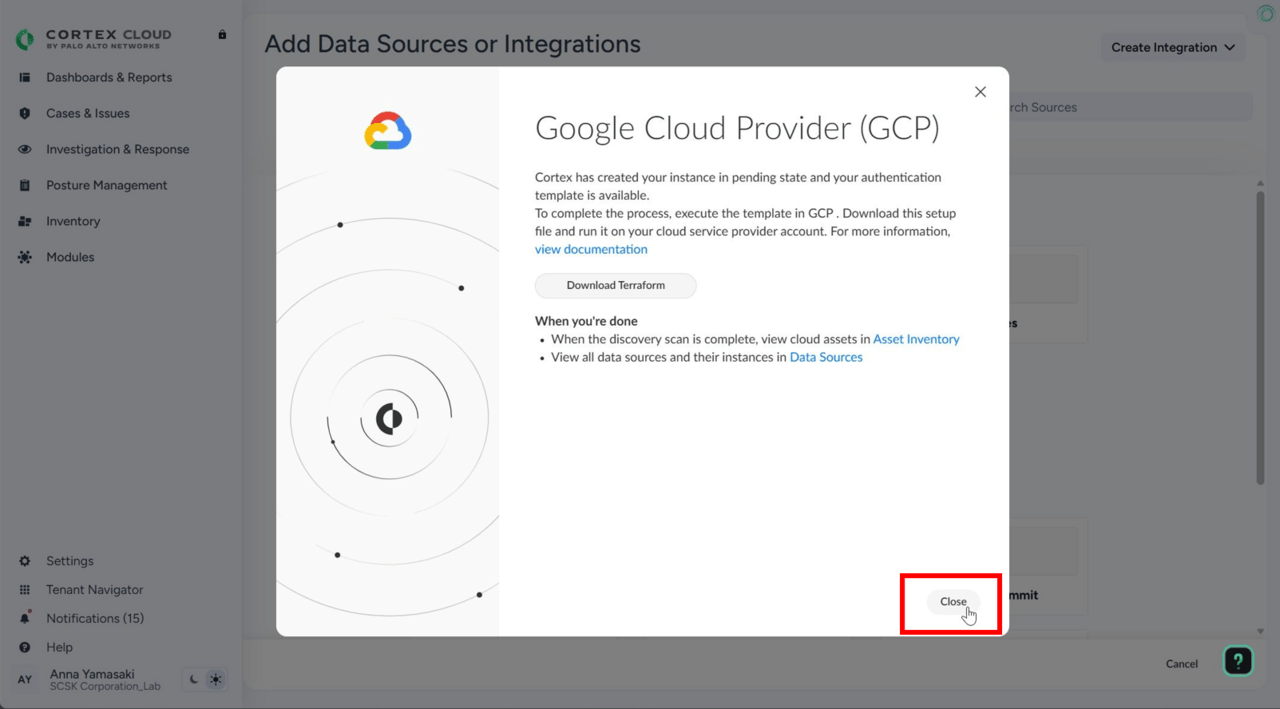Click the scrollbar up arrow
This screenshot has width=1280, height=709.
pyautogui.click(x=1260, y=183)
